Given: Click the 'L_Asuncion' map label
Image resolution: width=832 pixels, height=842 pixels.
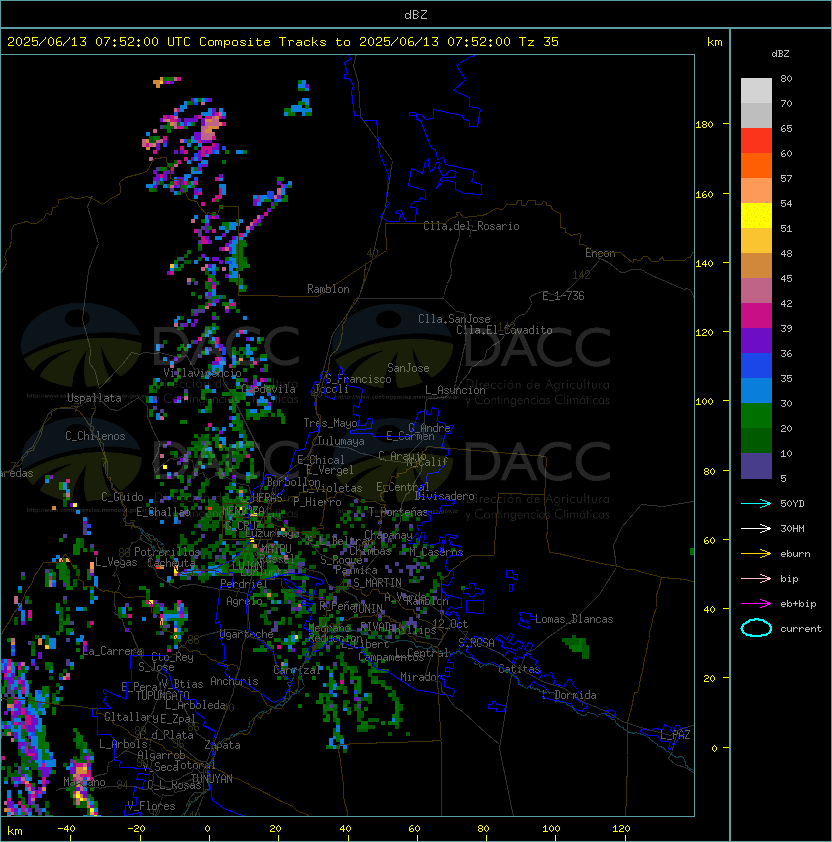Looking at the screenshot, I should coord(455,390).
